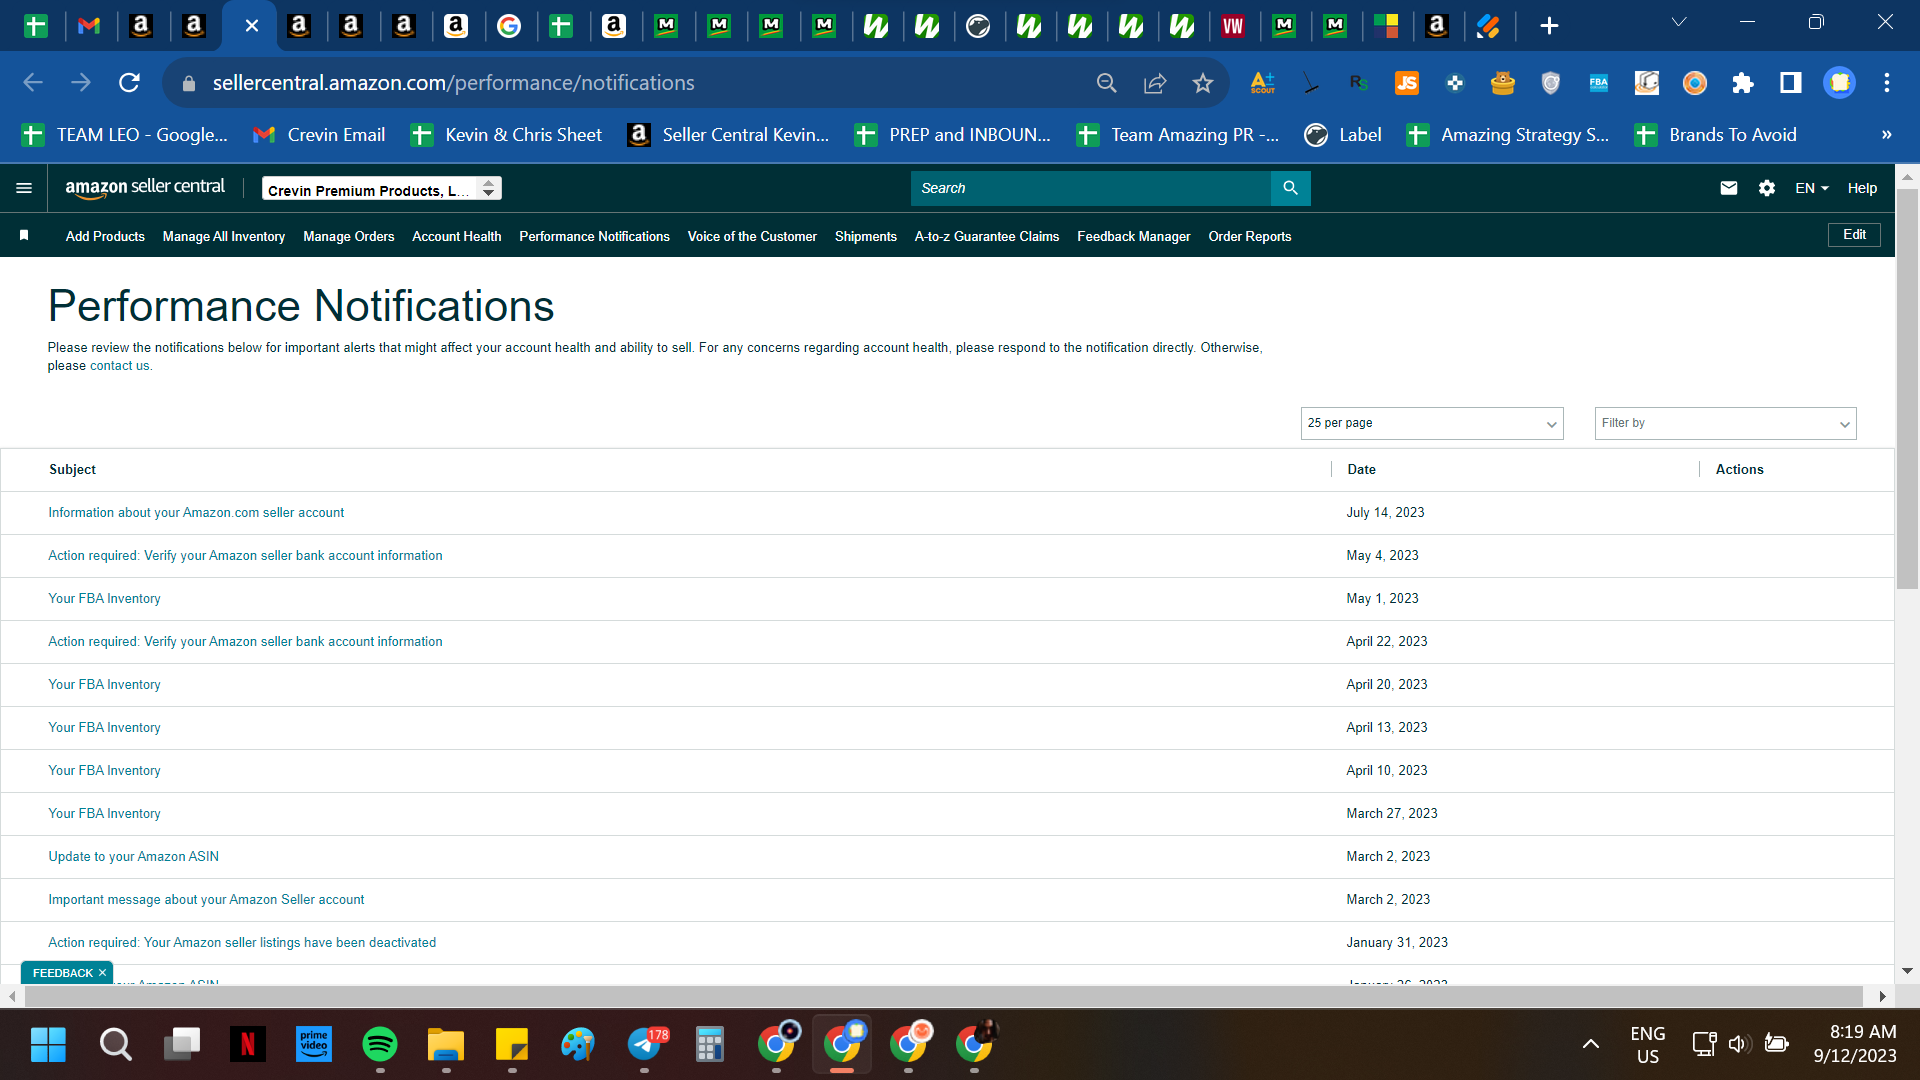The image size is (1920, 1080).
Task: Open Add Products menu item
Action: coord(105,236)
